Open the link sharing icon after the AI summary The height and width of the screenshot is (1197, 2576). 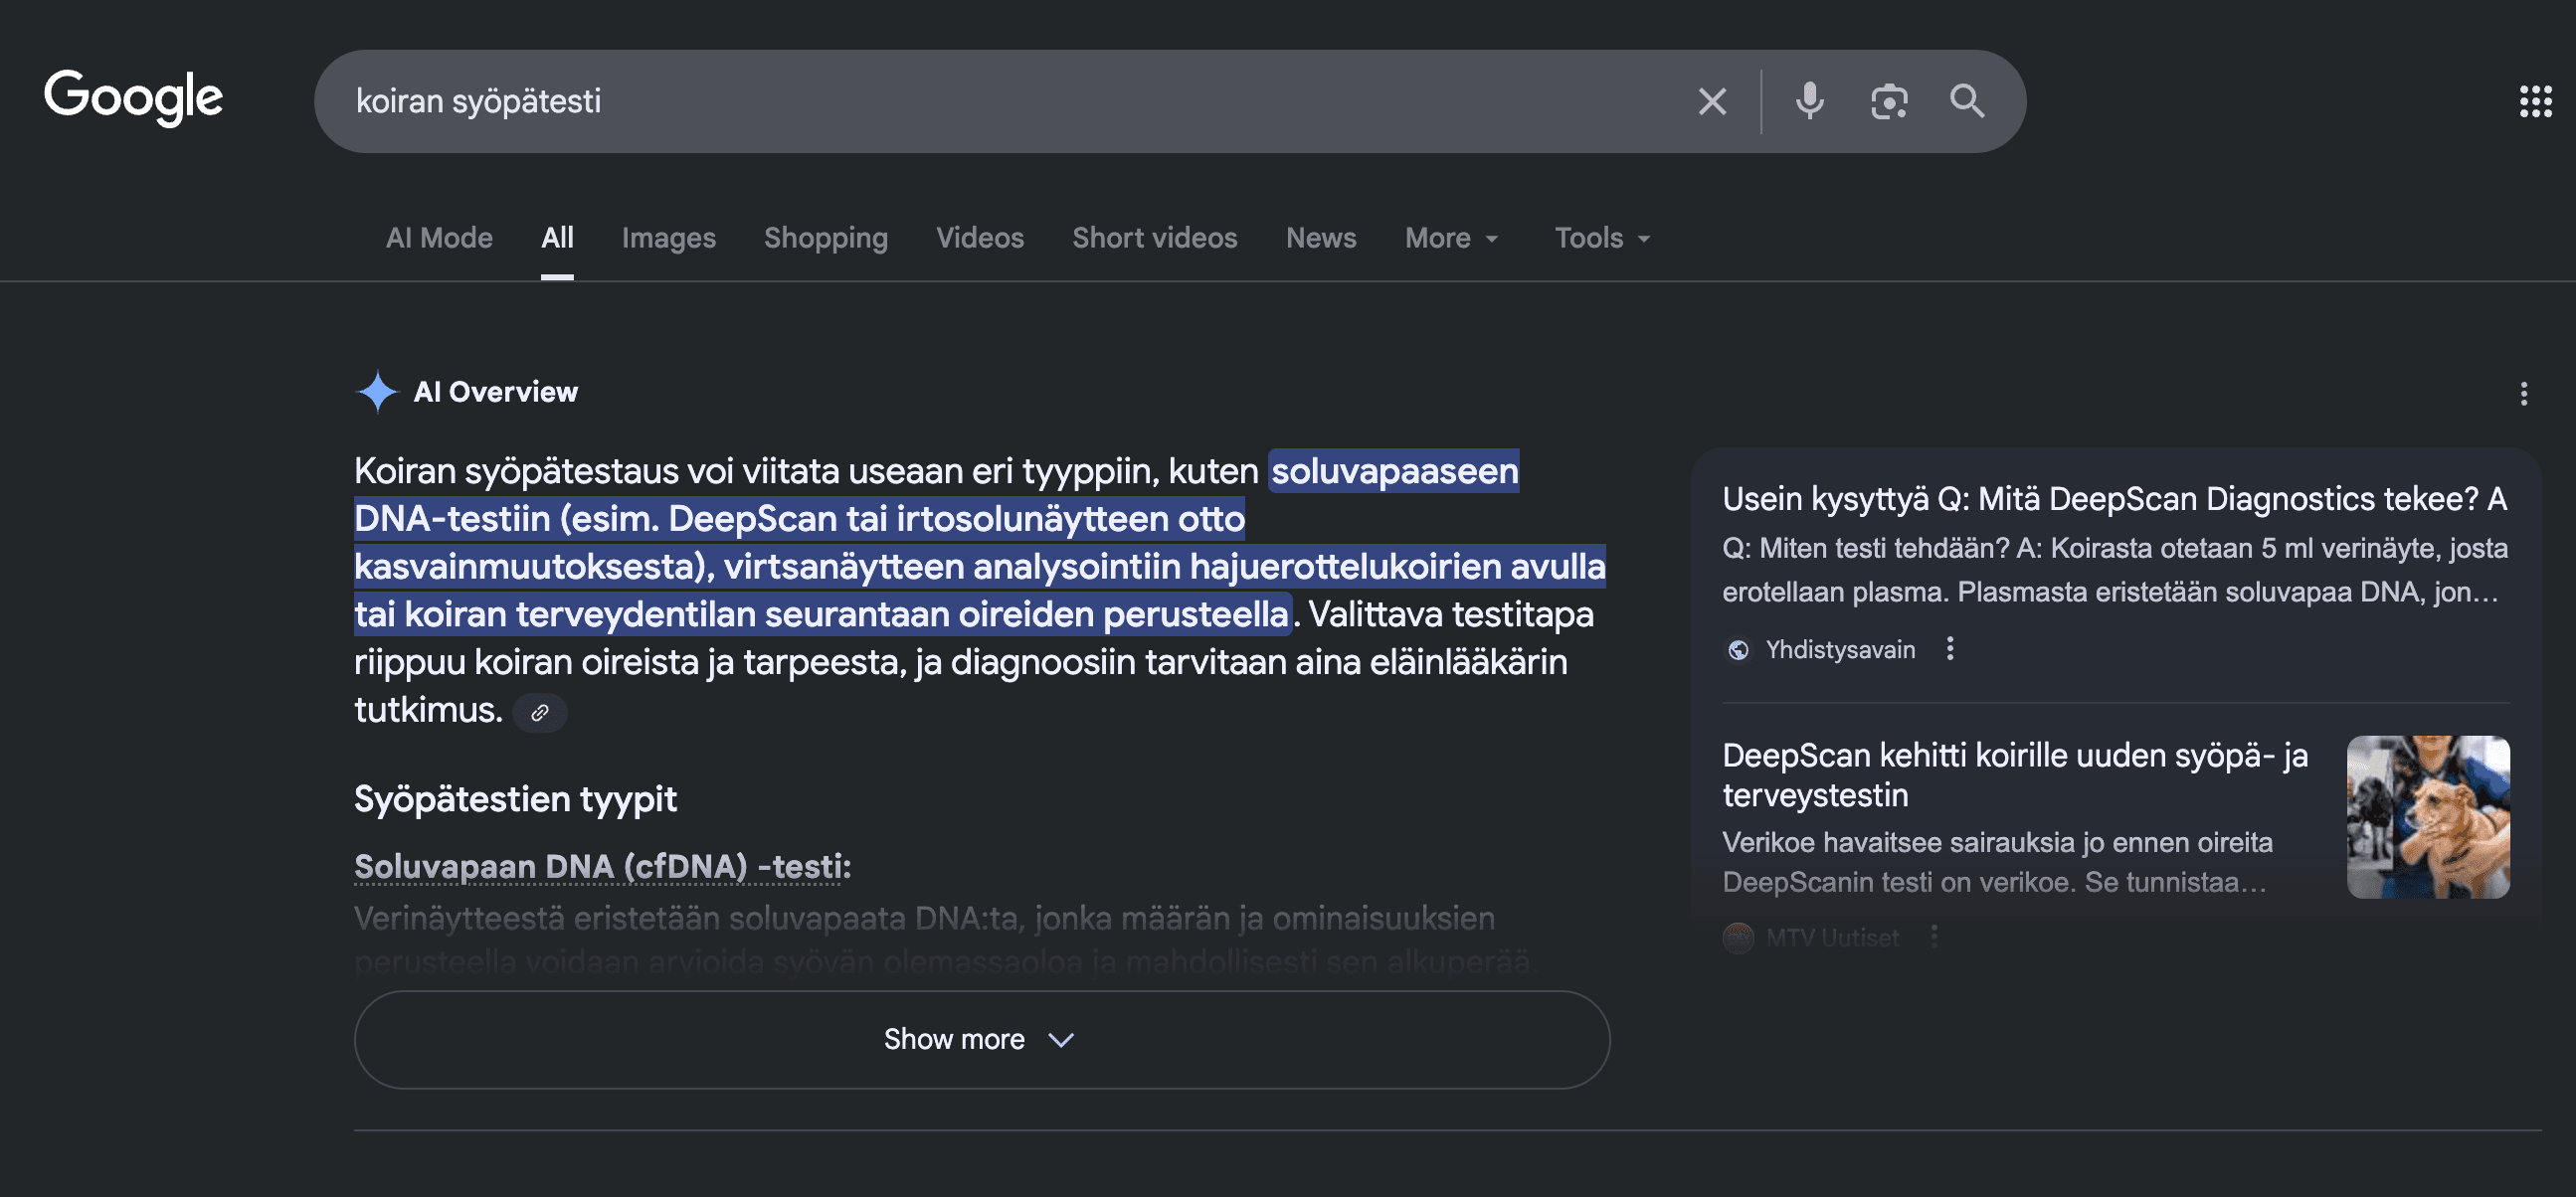pos(539,712)
